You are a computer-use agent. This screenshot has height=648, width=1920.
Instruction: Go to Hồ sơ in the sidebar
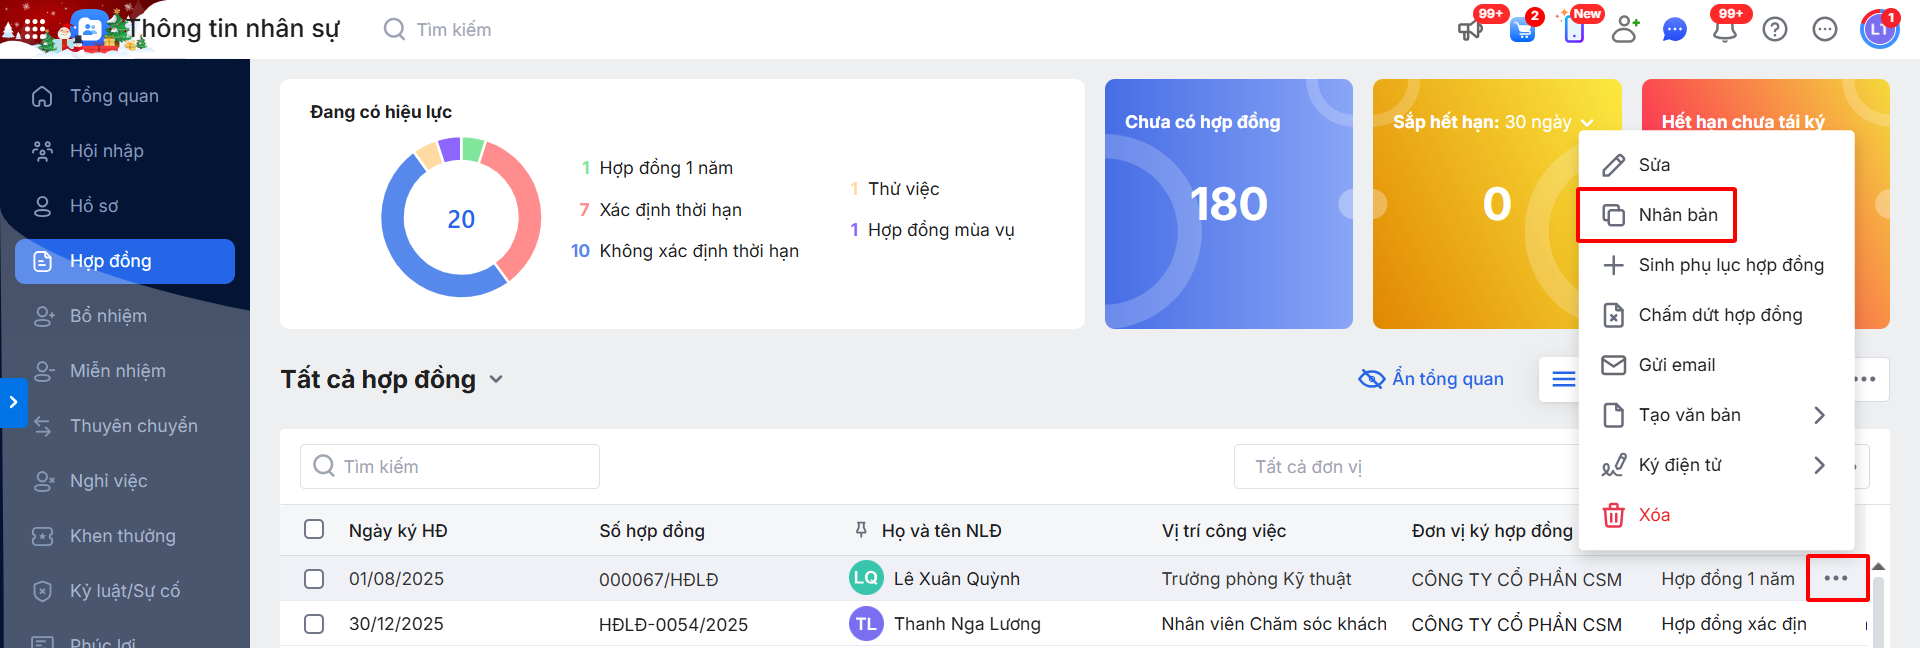pyautogui.click(x=94, y=206)
